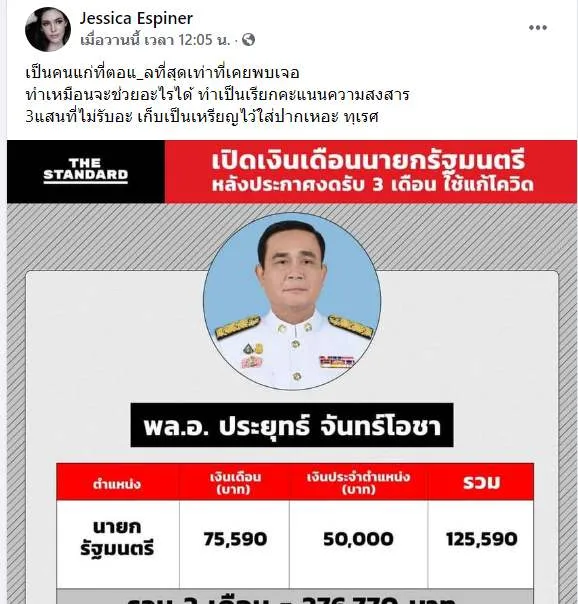Click the นายกรัฐมนตรี table cell
The width and height of the screenshot is (578, 604).
point(117,538)
